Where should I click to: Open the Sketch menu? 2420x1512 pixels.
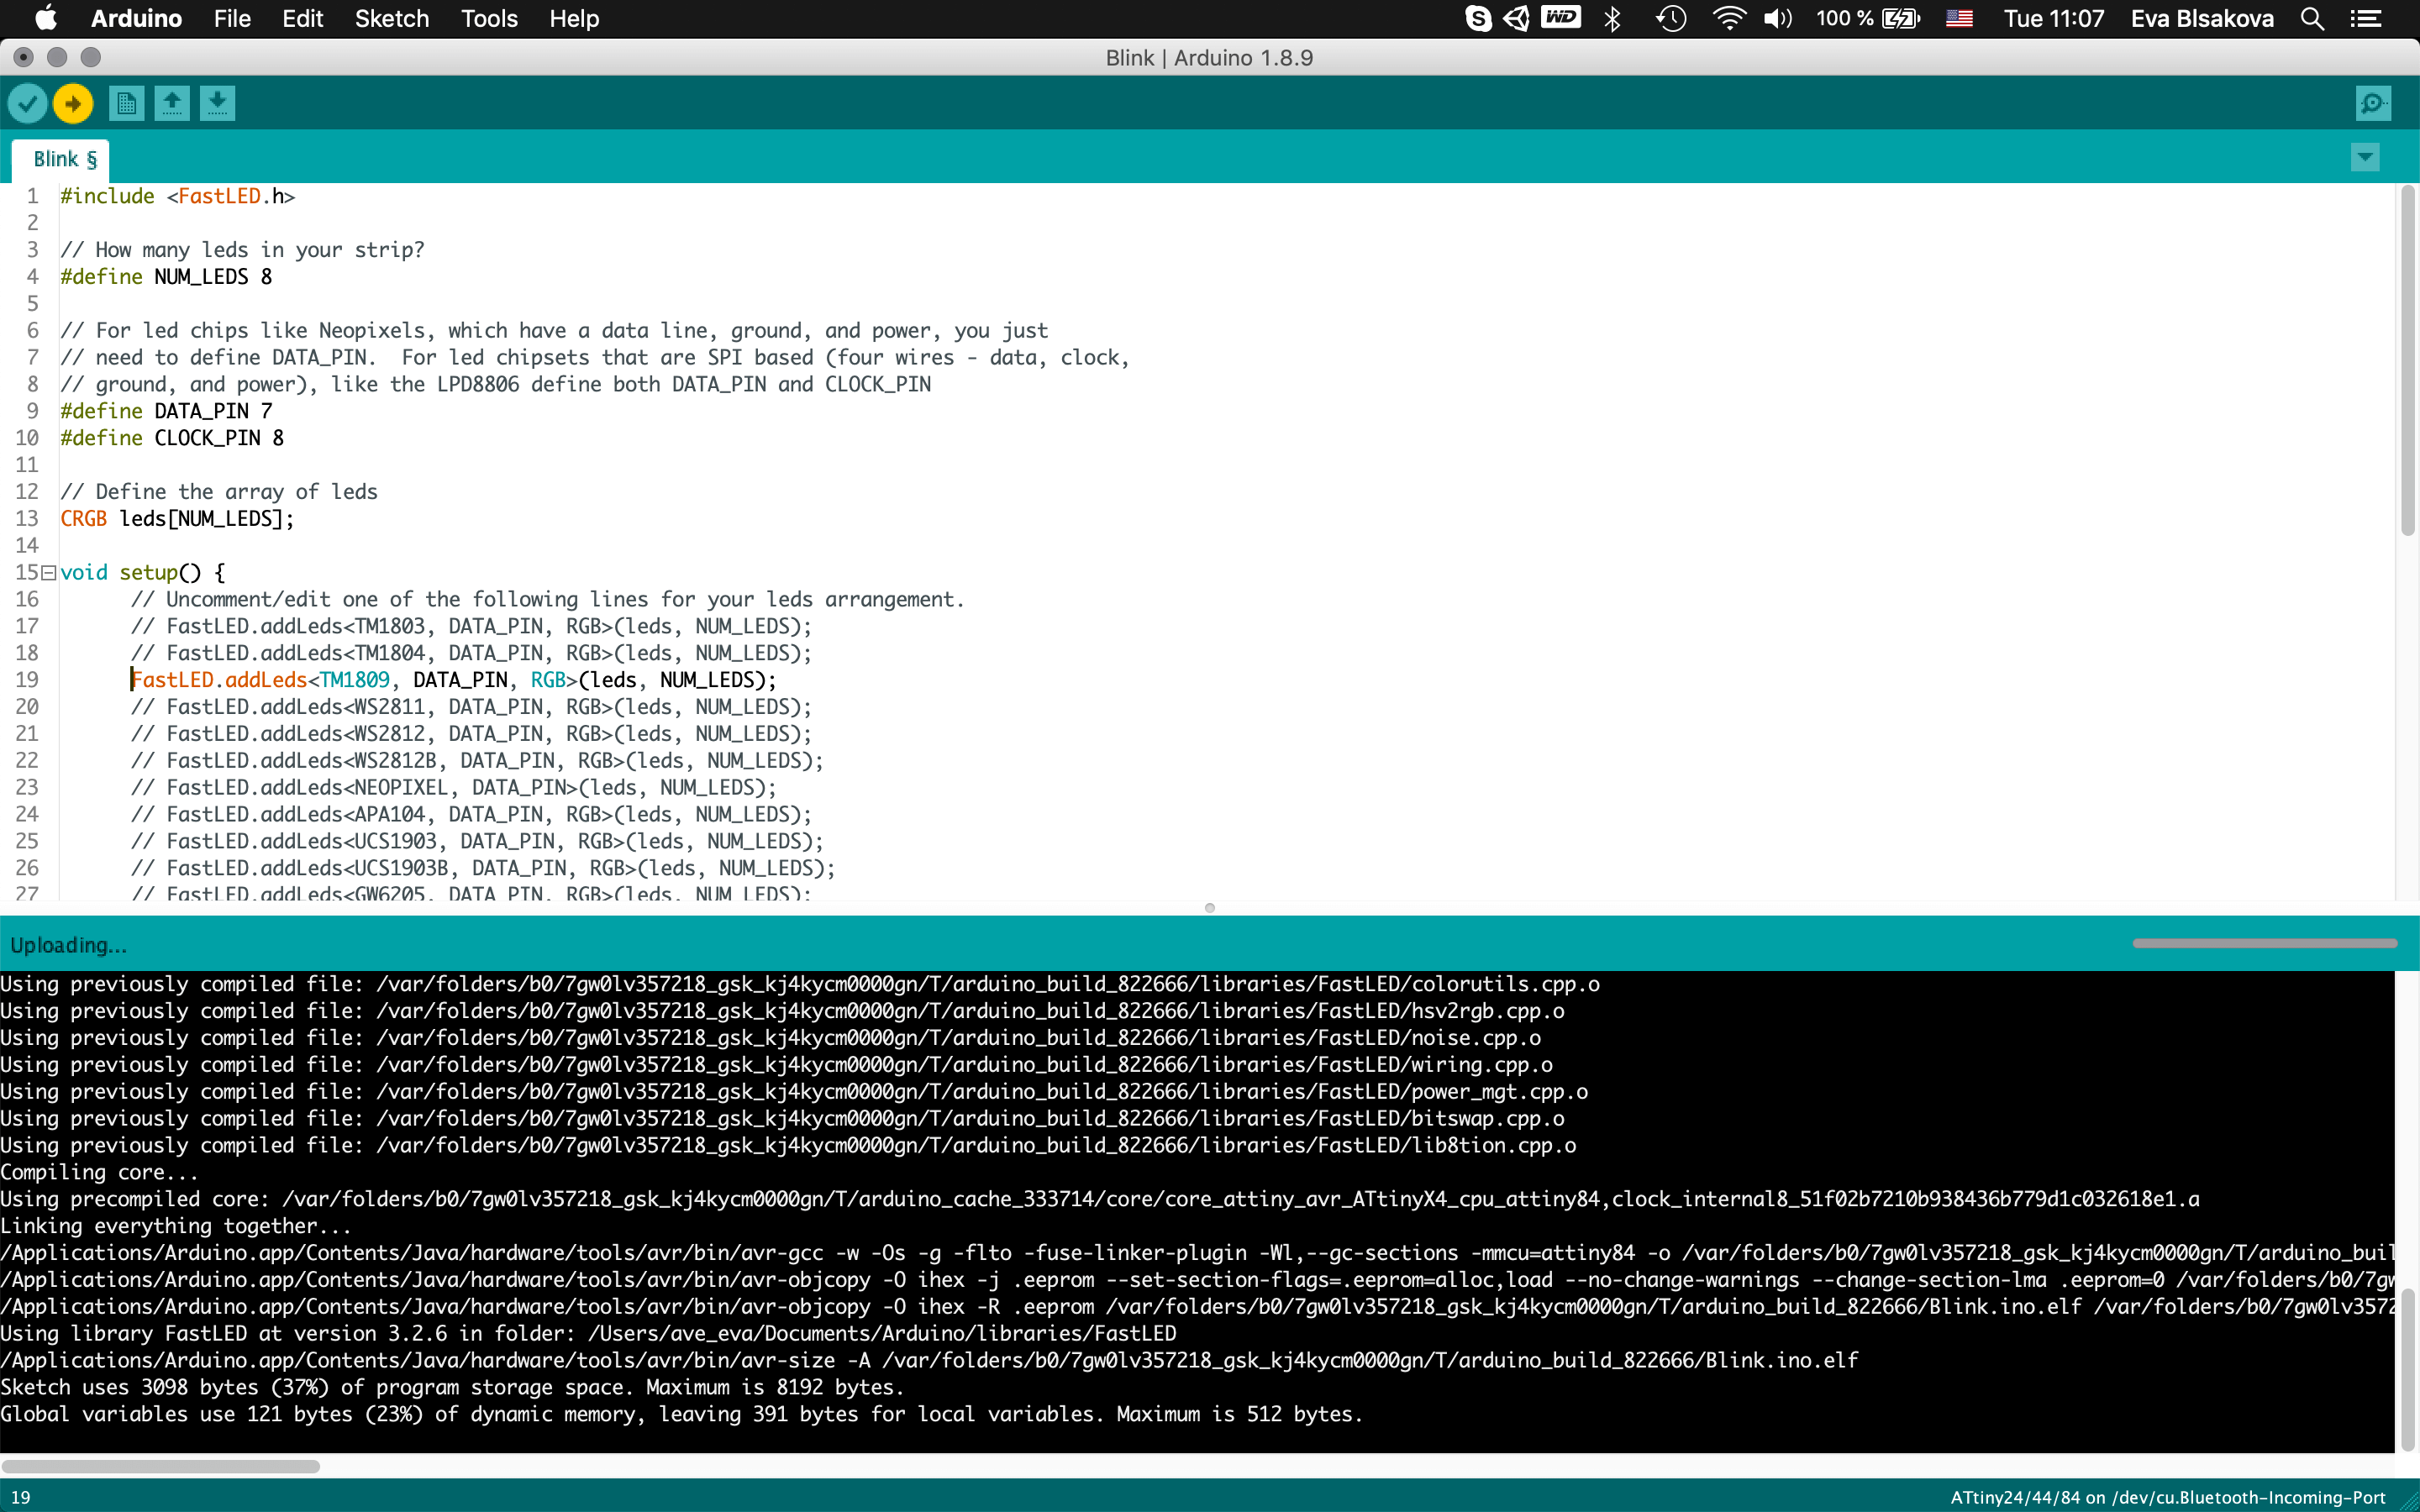pos(391,19)
